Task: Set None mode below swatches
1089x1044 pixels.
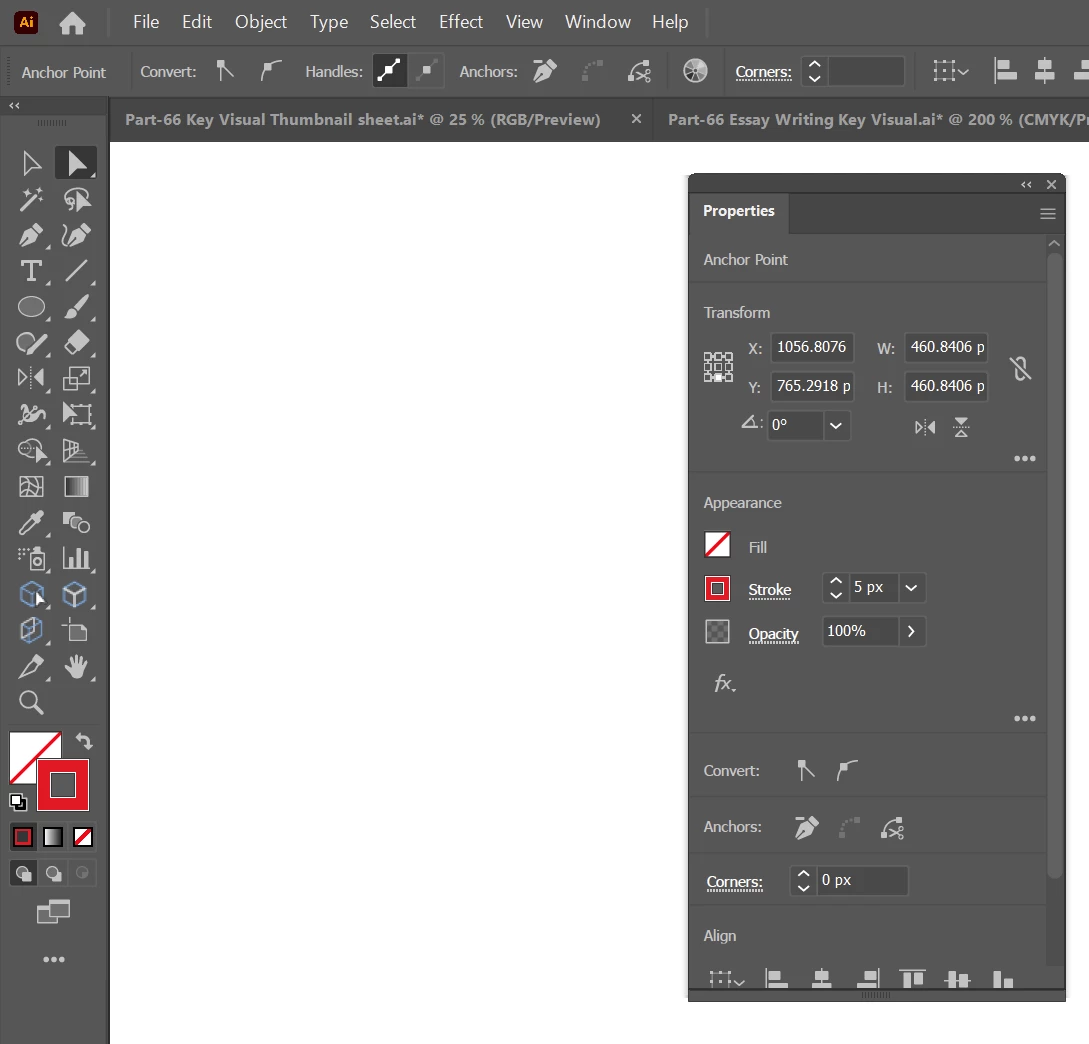Action: [83, 837]
